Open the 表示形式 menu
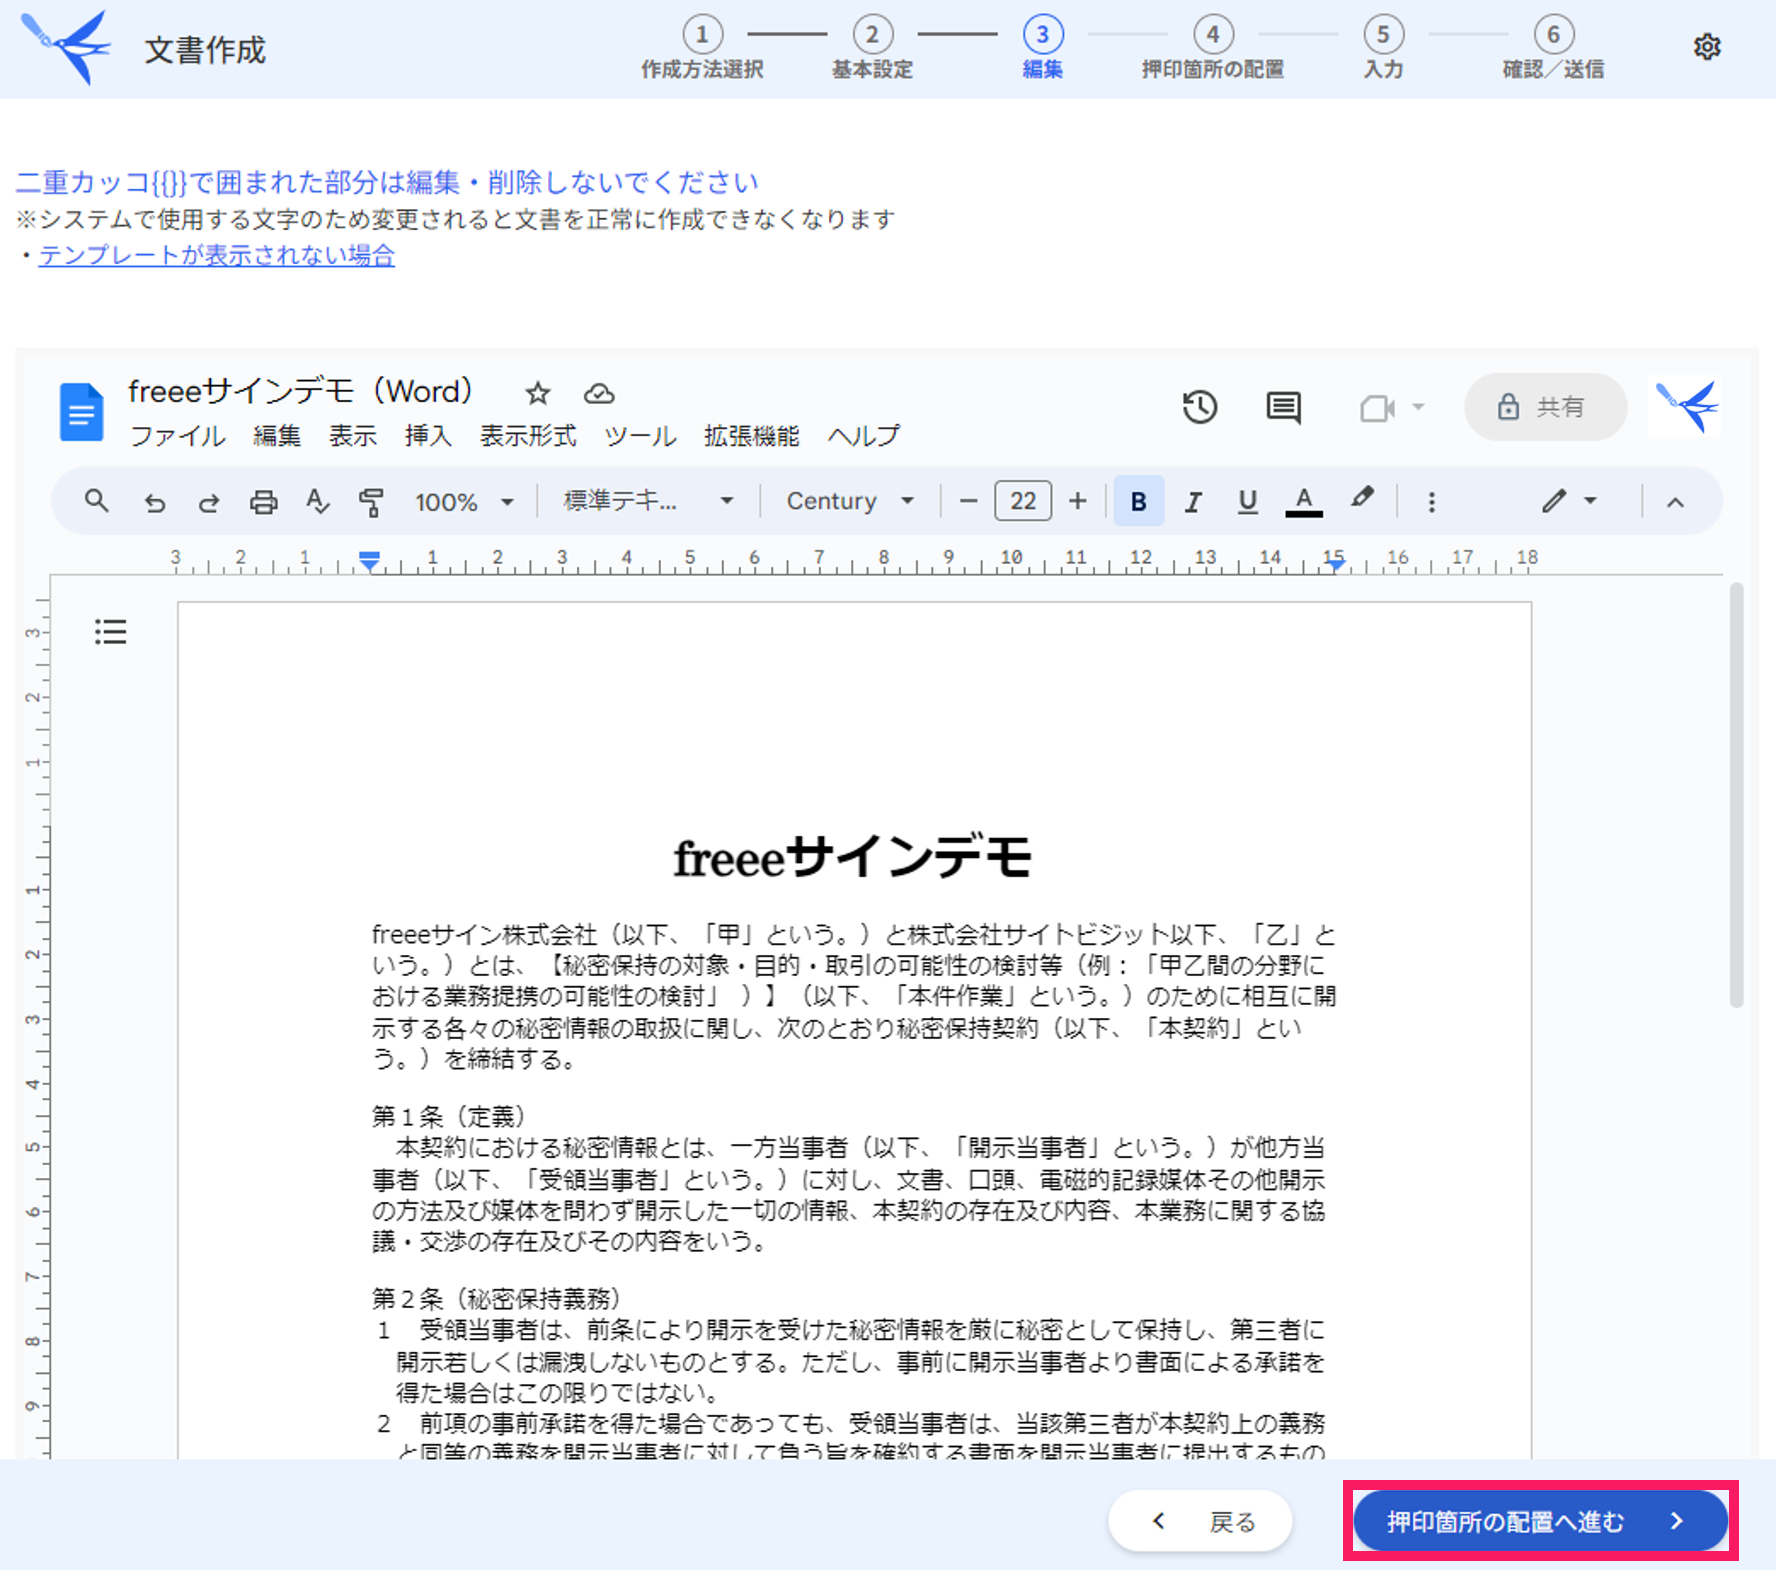The image size is (1776, 1570). tap(528, 436)
